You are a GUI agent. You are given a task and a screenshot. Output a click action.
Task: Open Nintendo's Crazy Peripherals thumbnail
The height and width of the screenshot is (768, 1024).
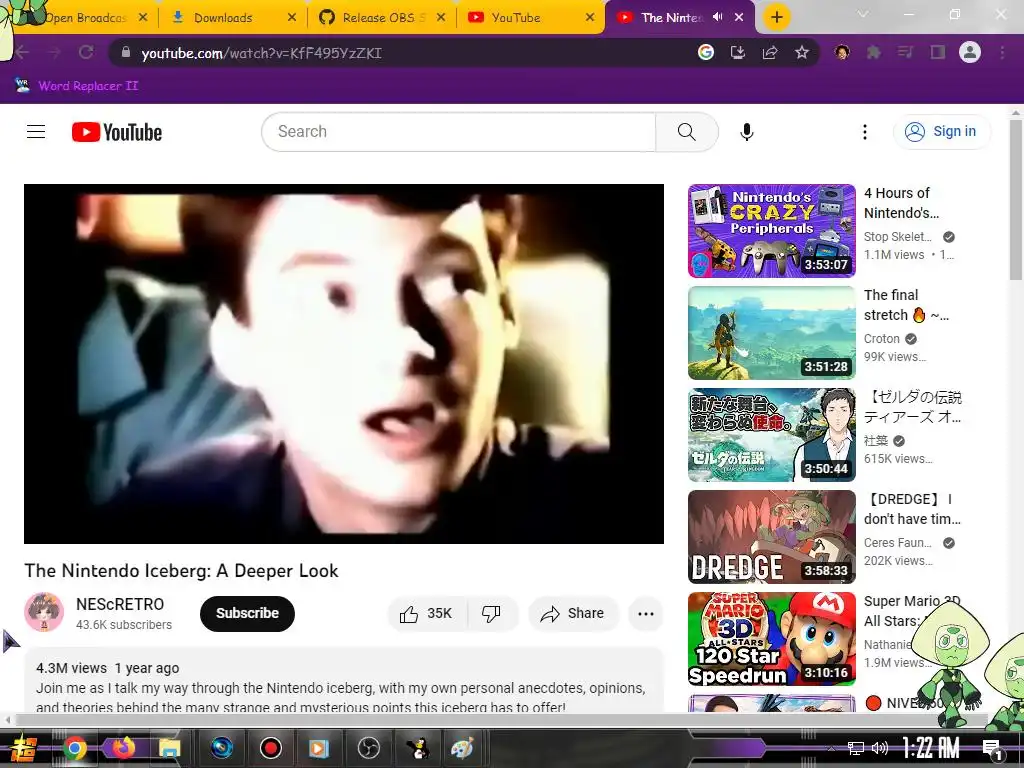pos(771,231)
